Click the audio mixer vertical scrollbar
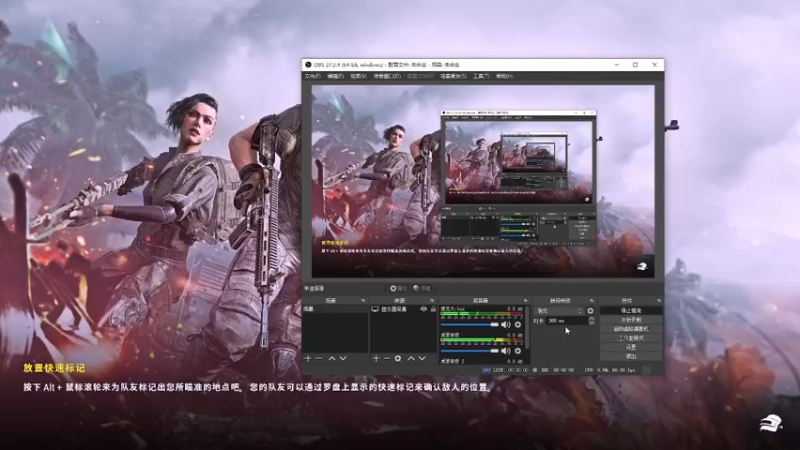Viewport: 800px width, 450px height. (x=527, y=328)
